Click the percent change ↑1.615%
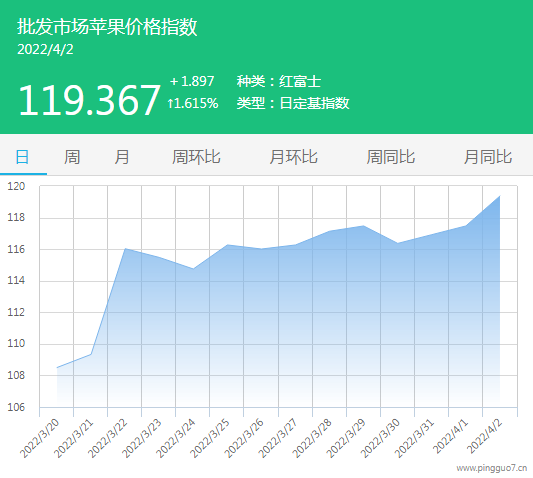This screenshot has height=478, width=533. (192, 103)
